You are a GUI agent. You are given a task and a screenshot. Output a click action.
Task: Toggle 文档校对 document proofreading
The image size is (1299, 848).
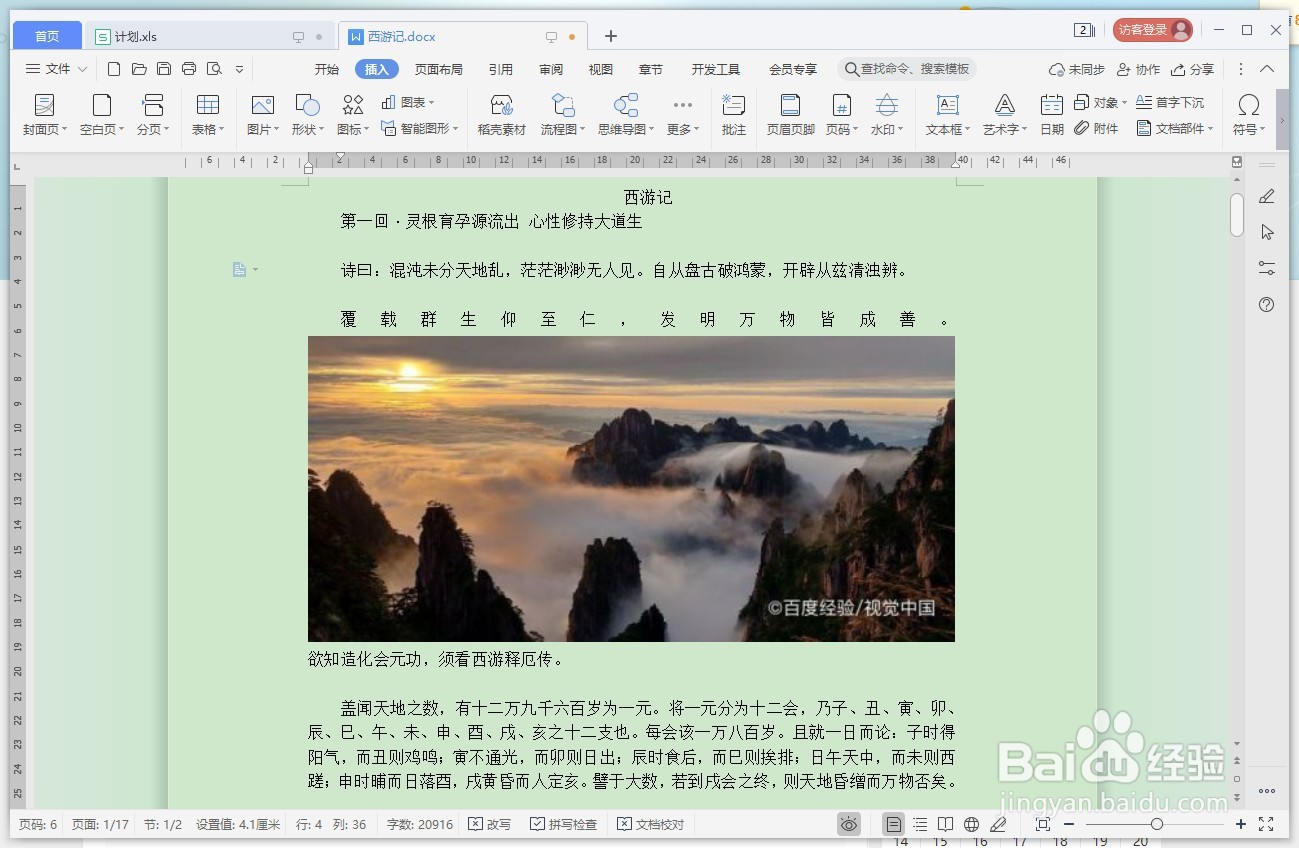[650, 824]
